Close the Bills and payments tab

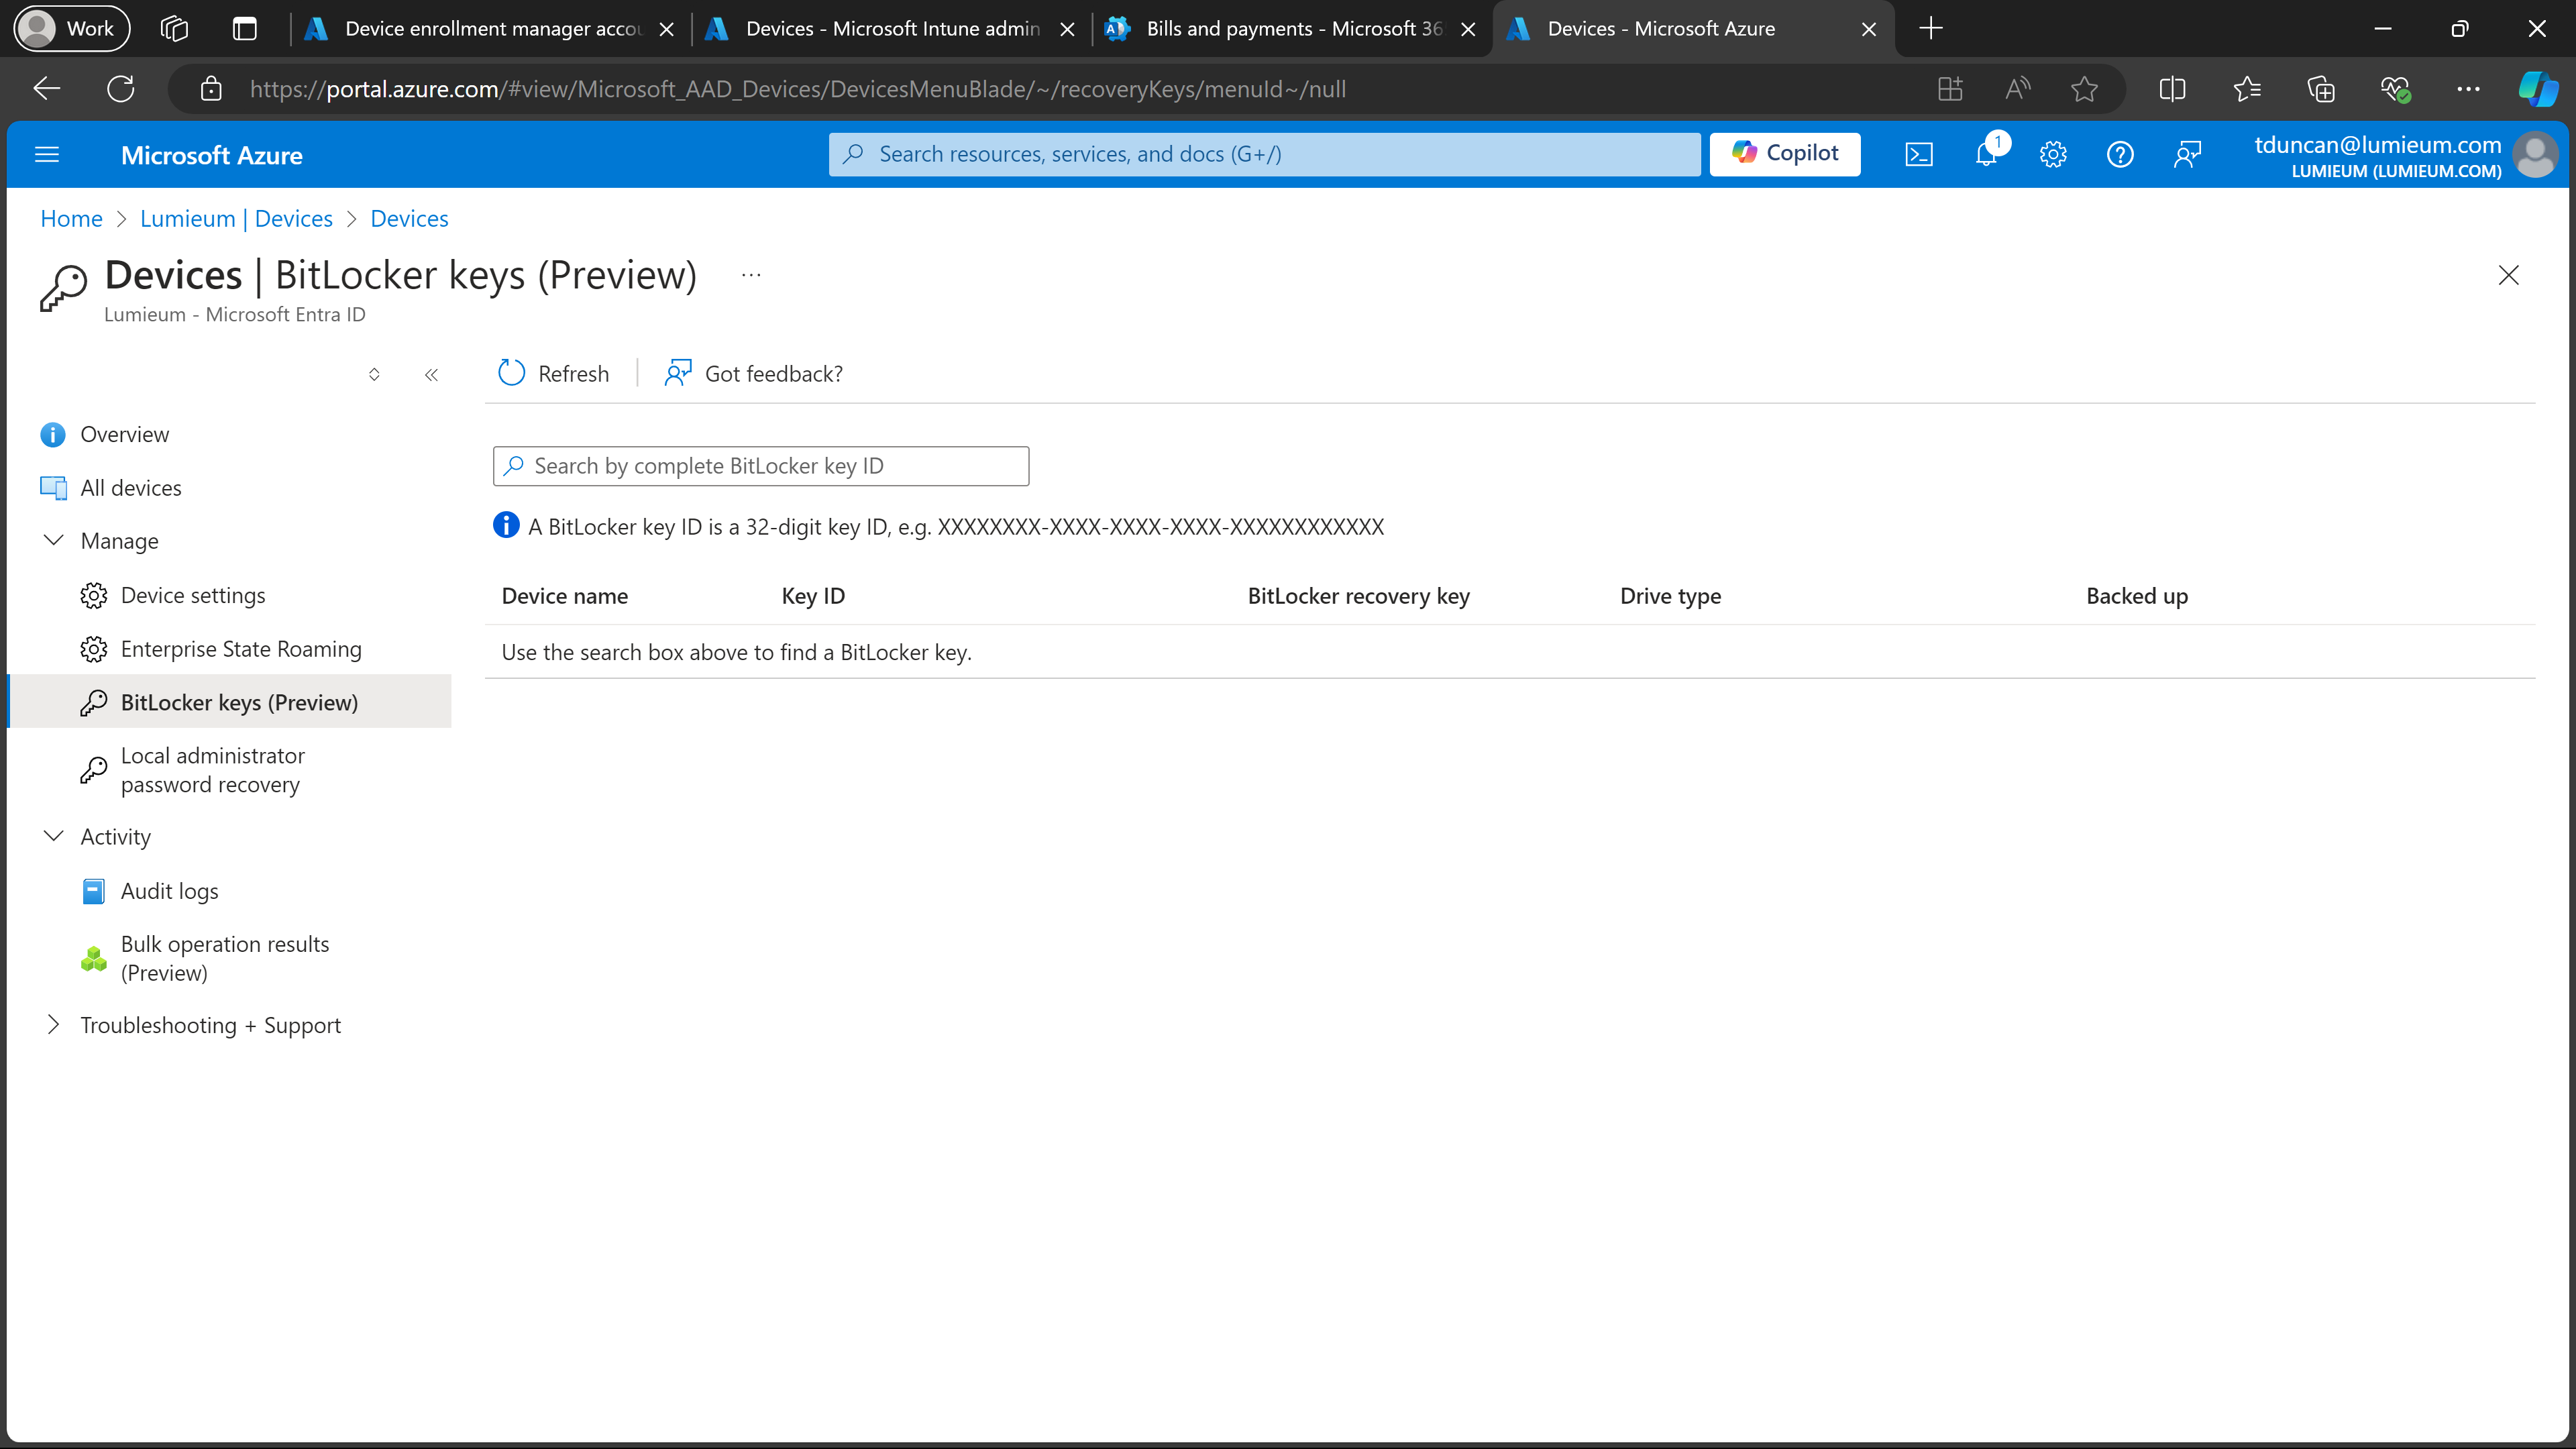1468,29
